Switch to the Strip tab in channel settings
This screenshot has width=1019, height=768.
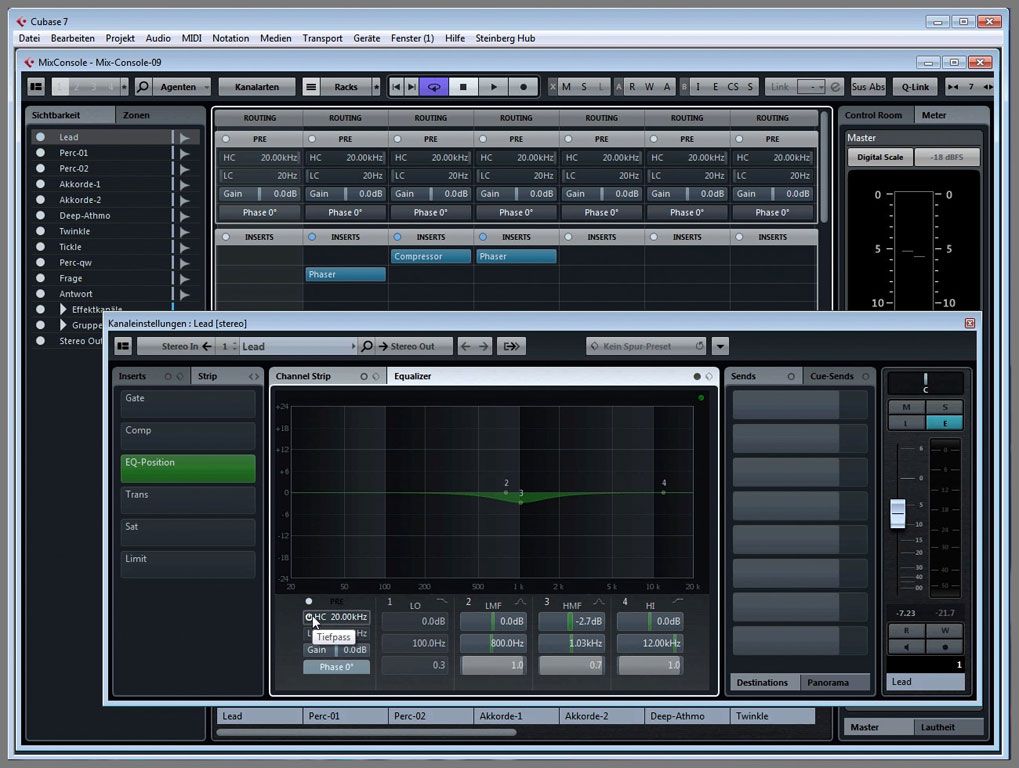coord(207,376)
